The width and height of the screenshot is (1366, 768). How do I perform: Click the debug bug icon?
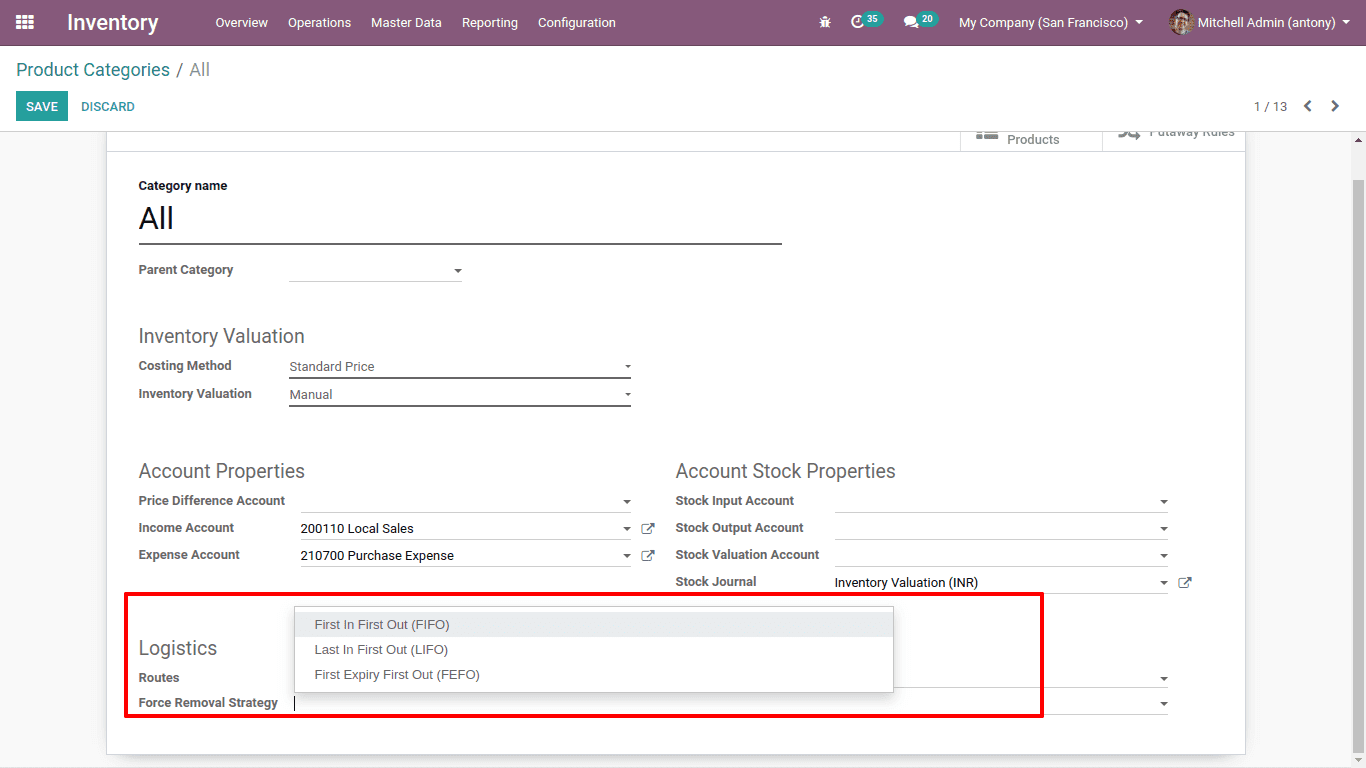(x=825, y=22)
